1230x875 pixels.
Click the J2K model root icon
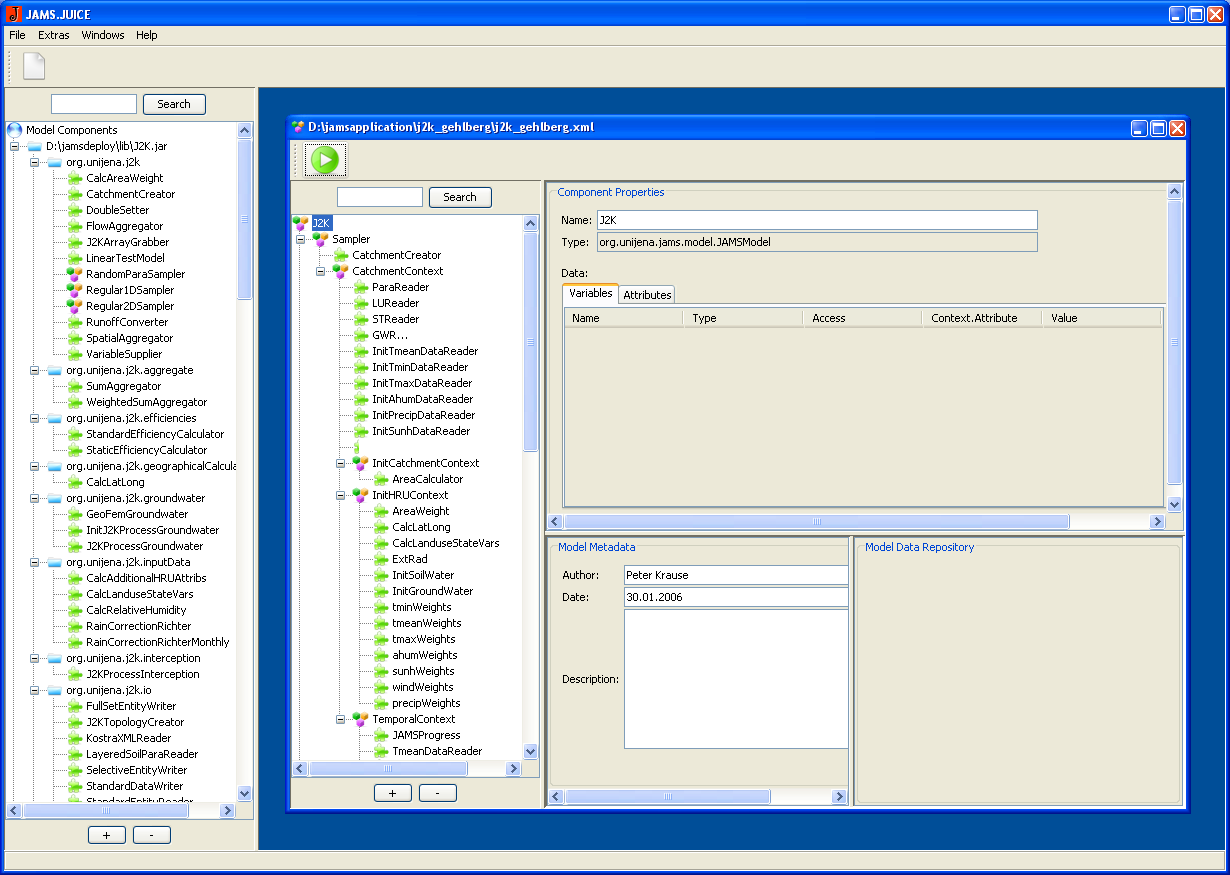click(300, 223)
